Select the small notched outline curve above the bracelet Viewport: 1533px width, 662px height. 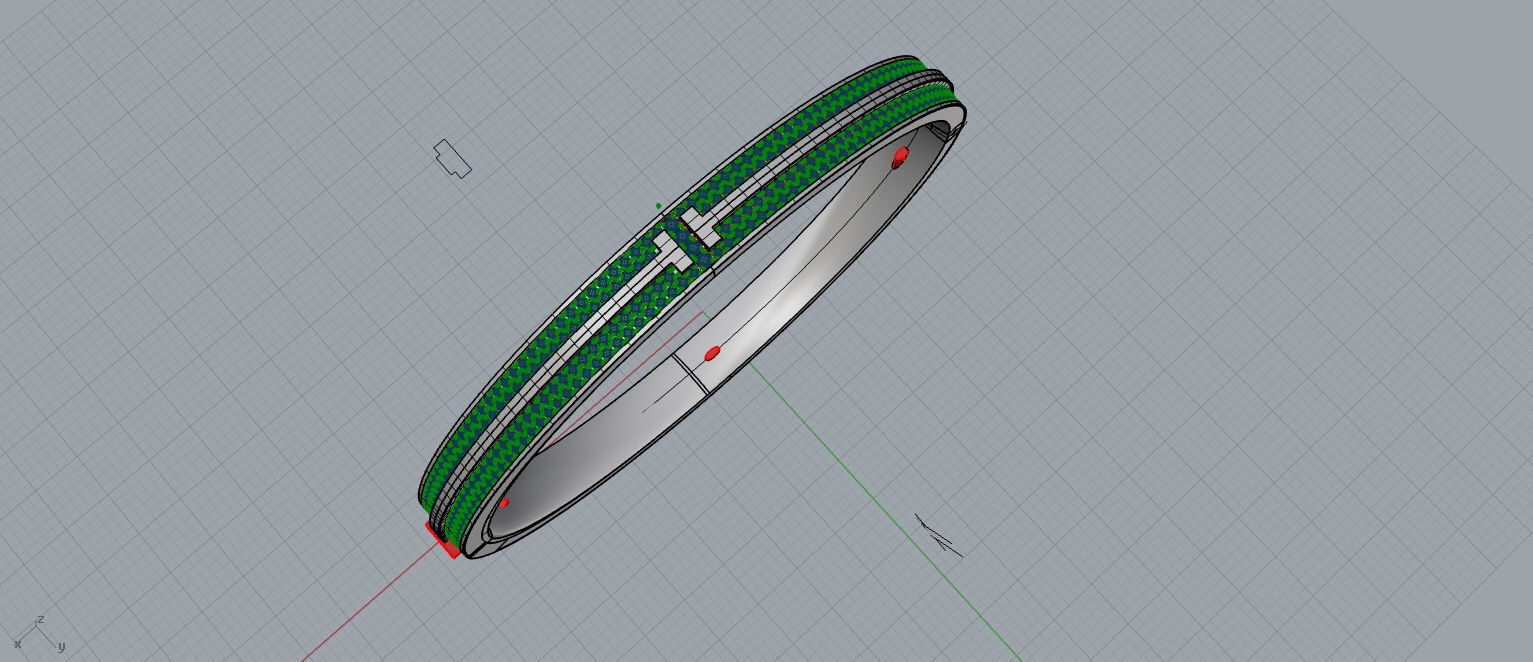point(452,159)
